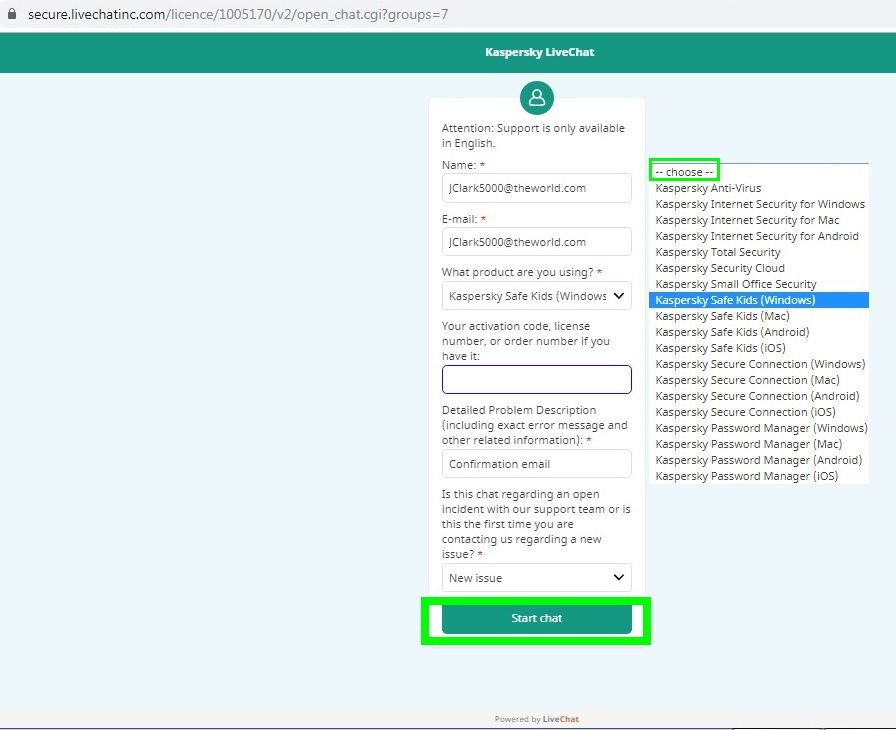Viewport: 896px width, 730px height.
Task: Select the '-- choose --' option
Action: [x=684, y=172]
